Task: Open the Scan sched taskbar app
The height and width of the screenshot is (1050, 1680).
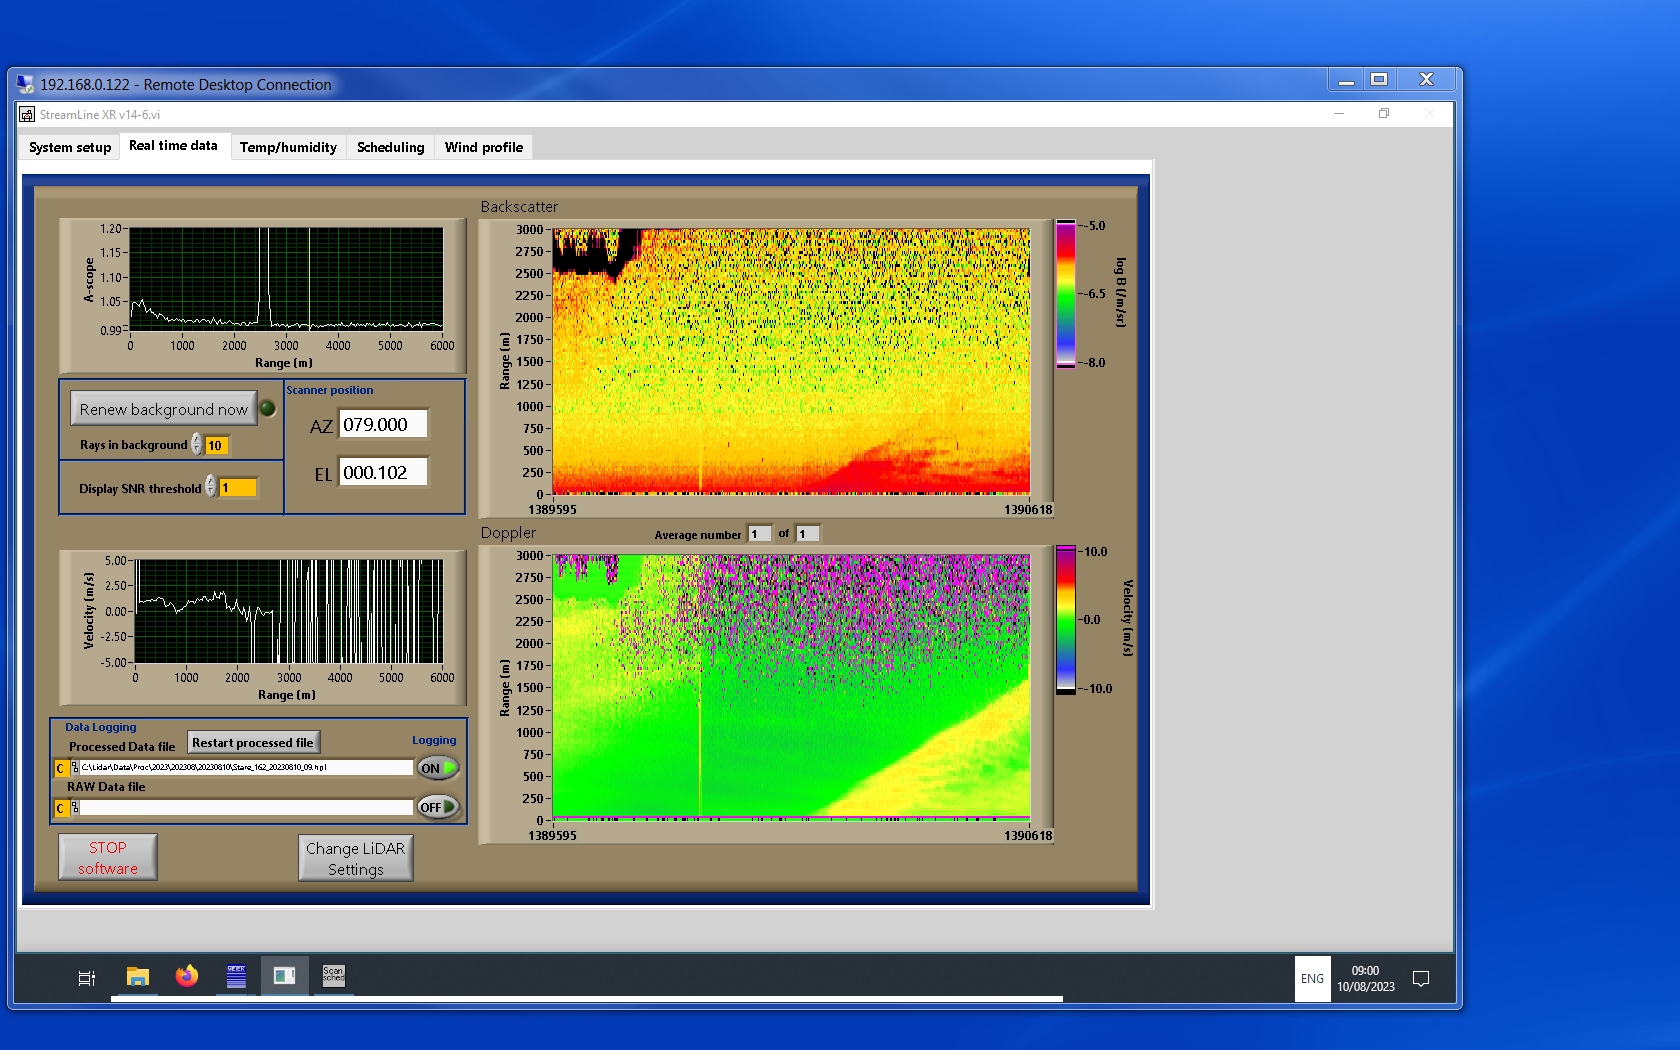Action: (x=333, y=976)
